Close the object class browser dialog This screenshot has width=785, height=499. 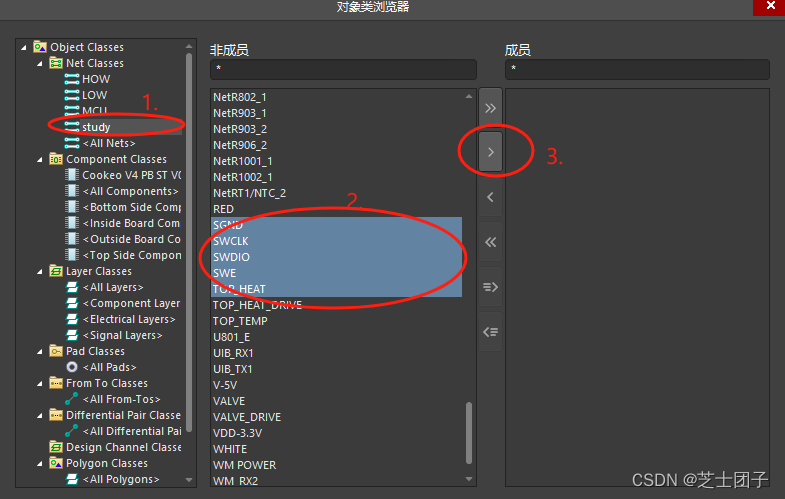click(770, 6)
